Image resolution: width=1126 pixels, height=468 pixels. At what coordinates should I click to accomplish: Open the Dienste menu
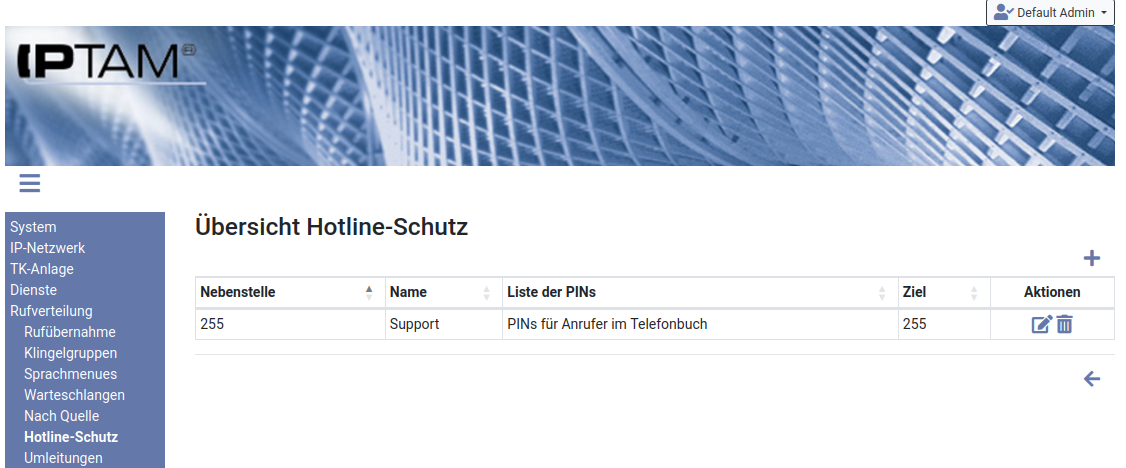tap(33, 290)
